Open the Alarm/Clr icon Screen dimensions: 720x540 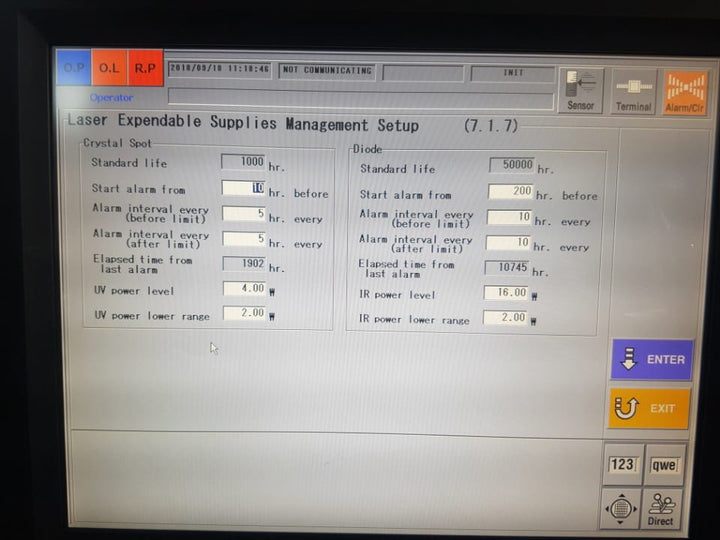[x=685, y=90]
